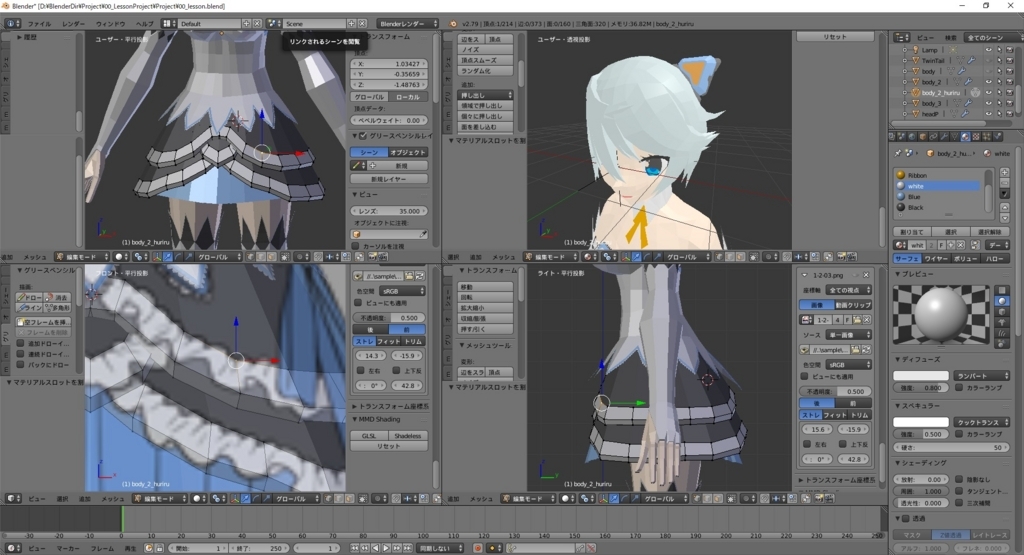Click the Shadeless button in MMD Shading
This screenshot has width=1024, height=555.
point(408,436)
